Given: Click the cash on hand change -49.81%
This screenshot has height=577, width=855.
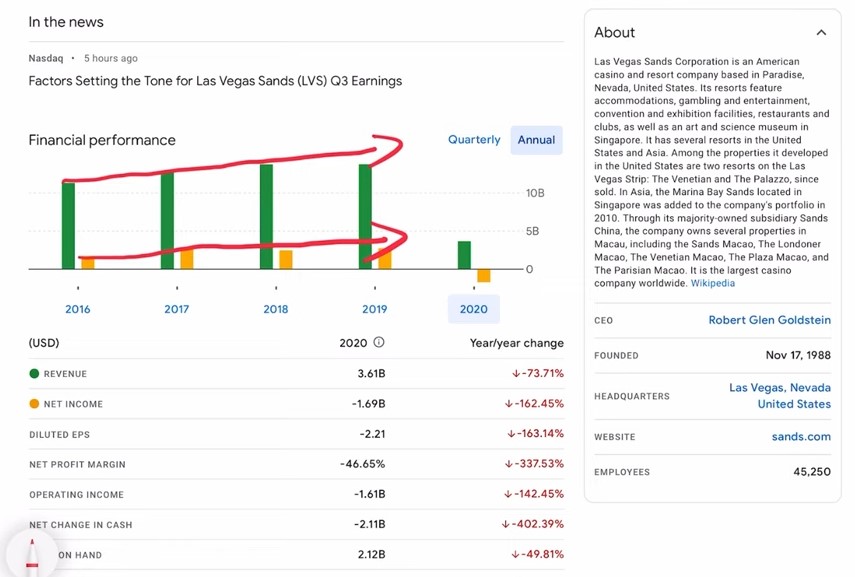Looking at the screenshot, I should click(538, 555).
